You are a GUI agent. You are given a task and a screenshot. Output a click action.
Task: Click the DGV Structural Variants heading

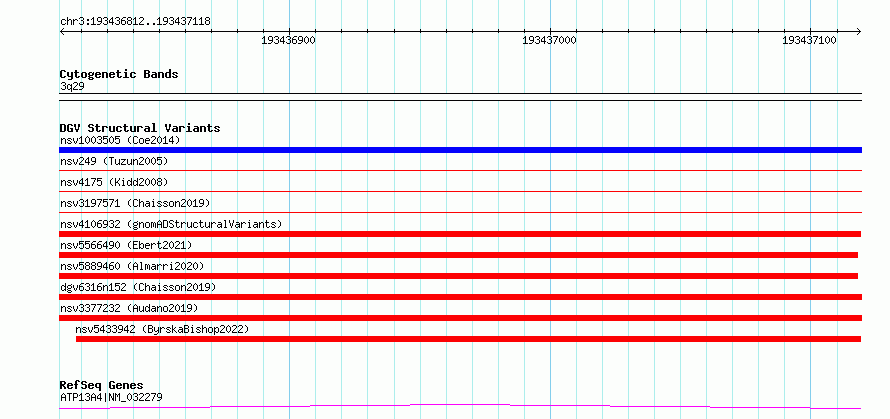(x=140, y=128)
